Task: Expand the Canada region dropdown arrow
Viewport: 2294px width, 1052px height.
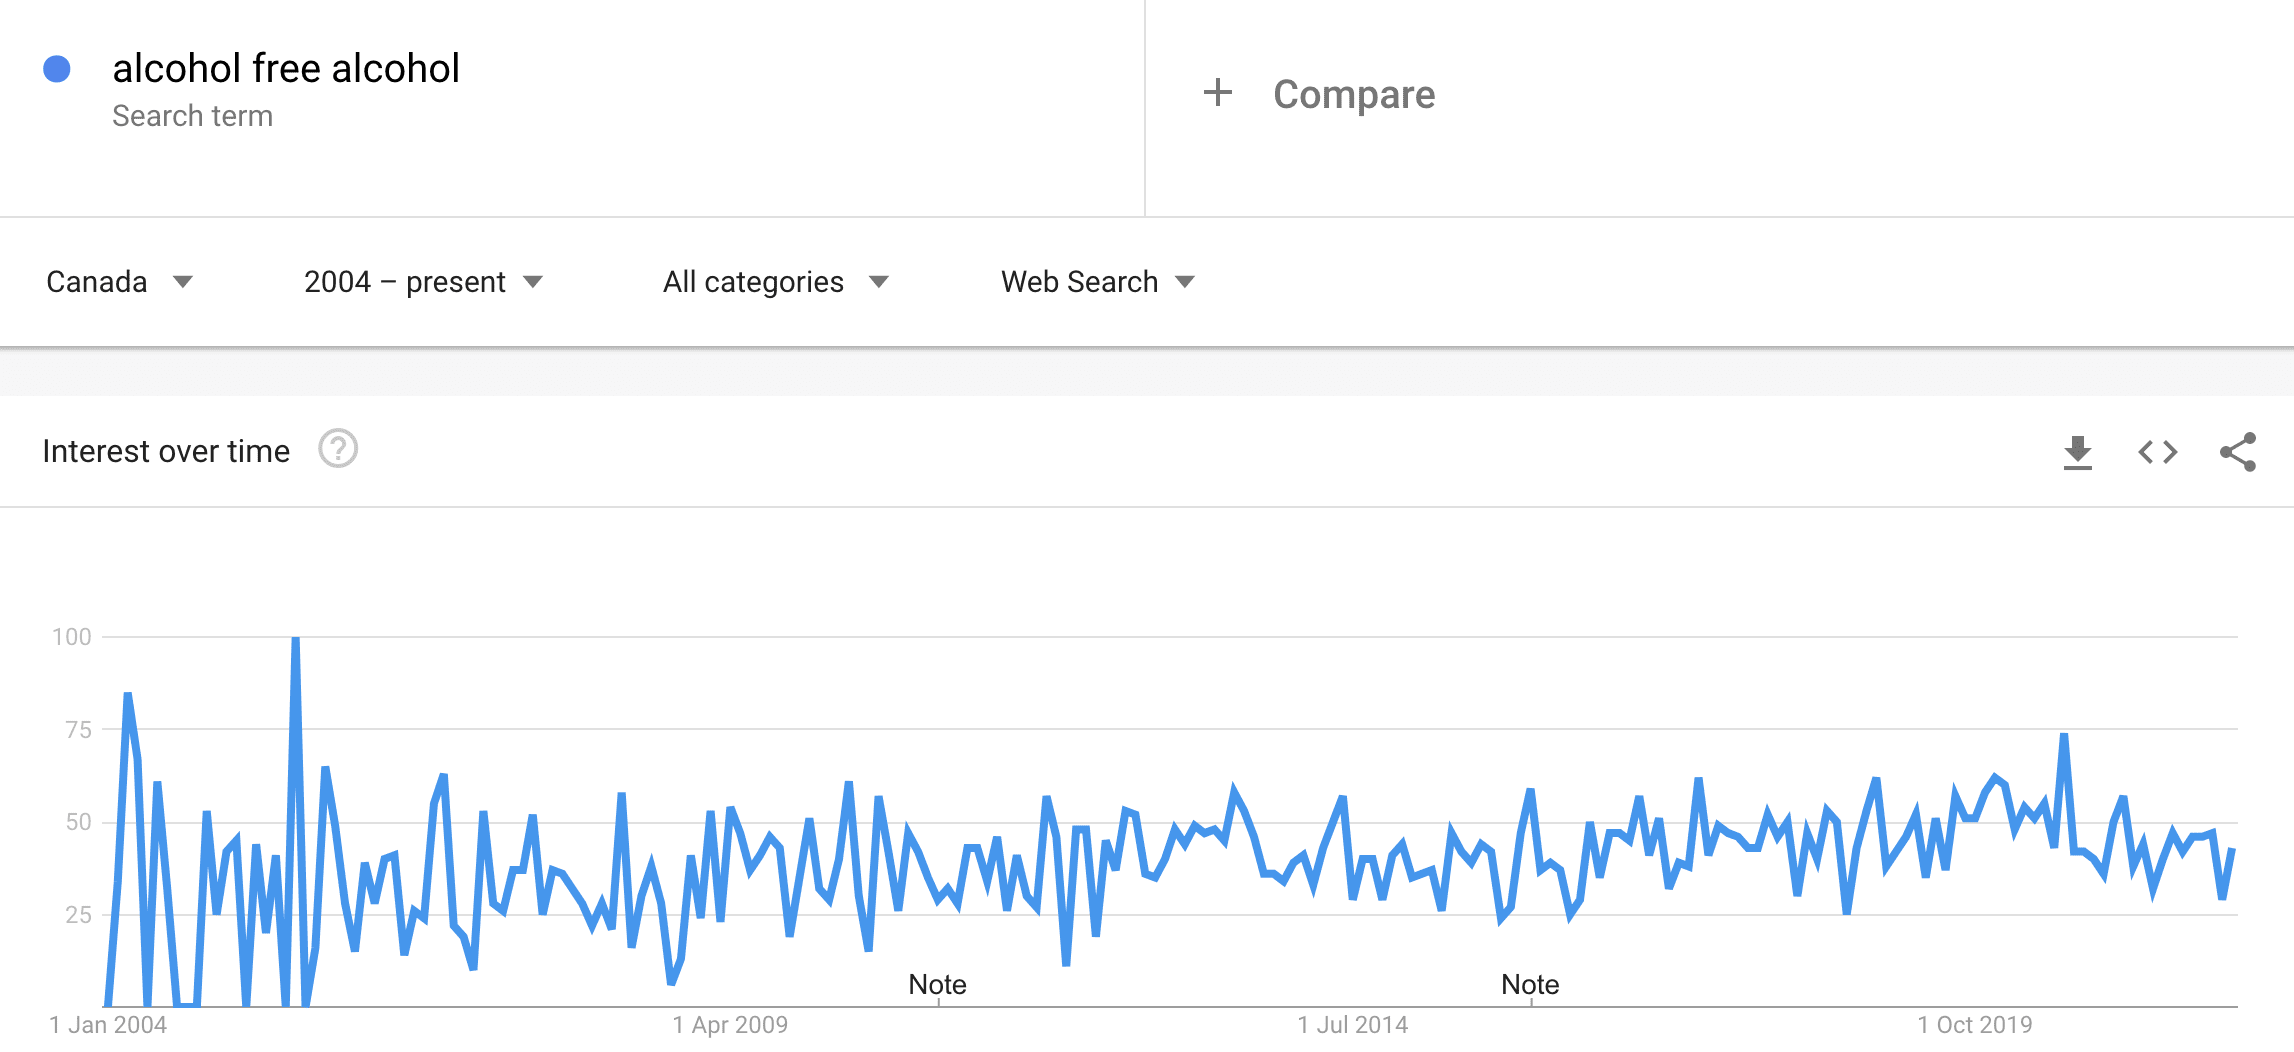Action: tap(183, 282)
